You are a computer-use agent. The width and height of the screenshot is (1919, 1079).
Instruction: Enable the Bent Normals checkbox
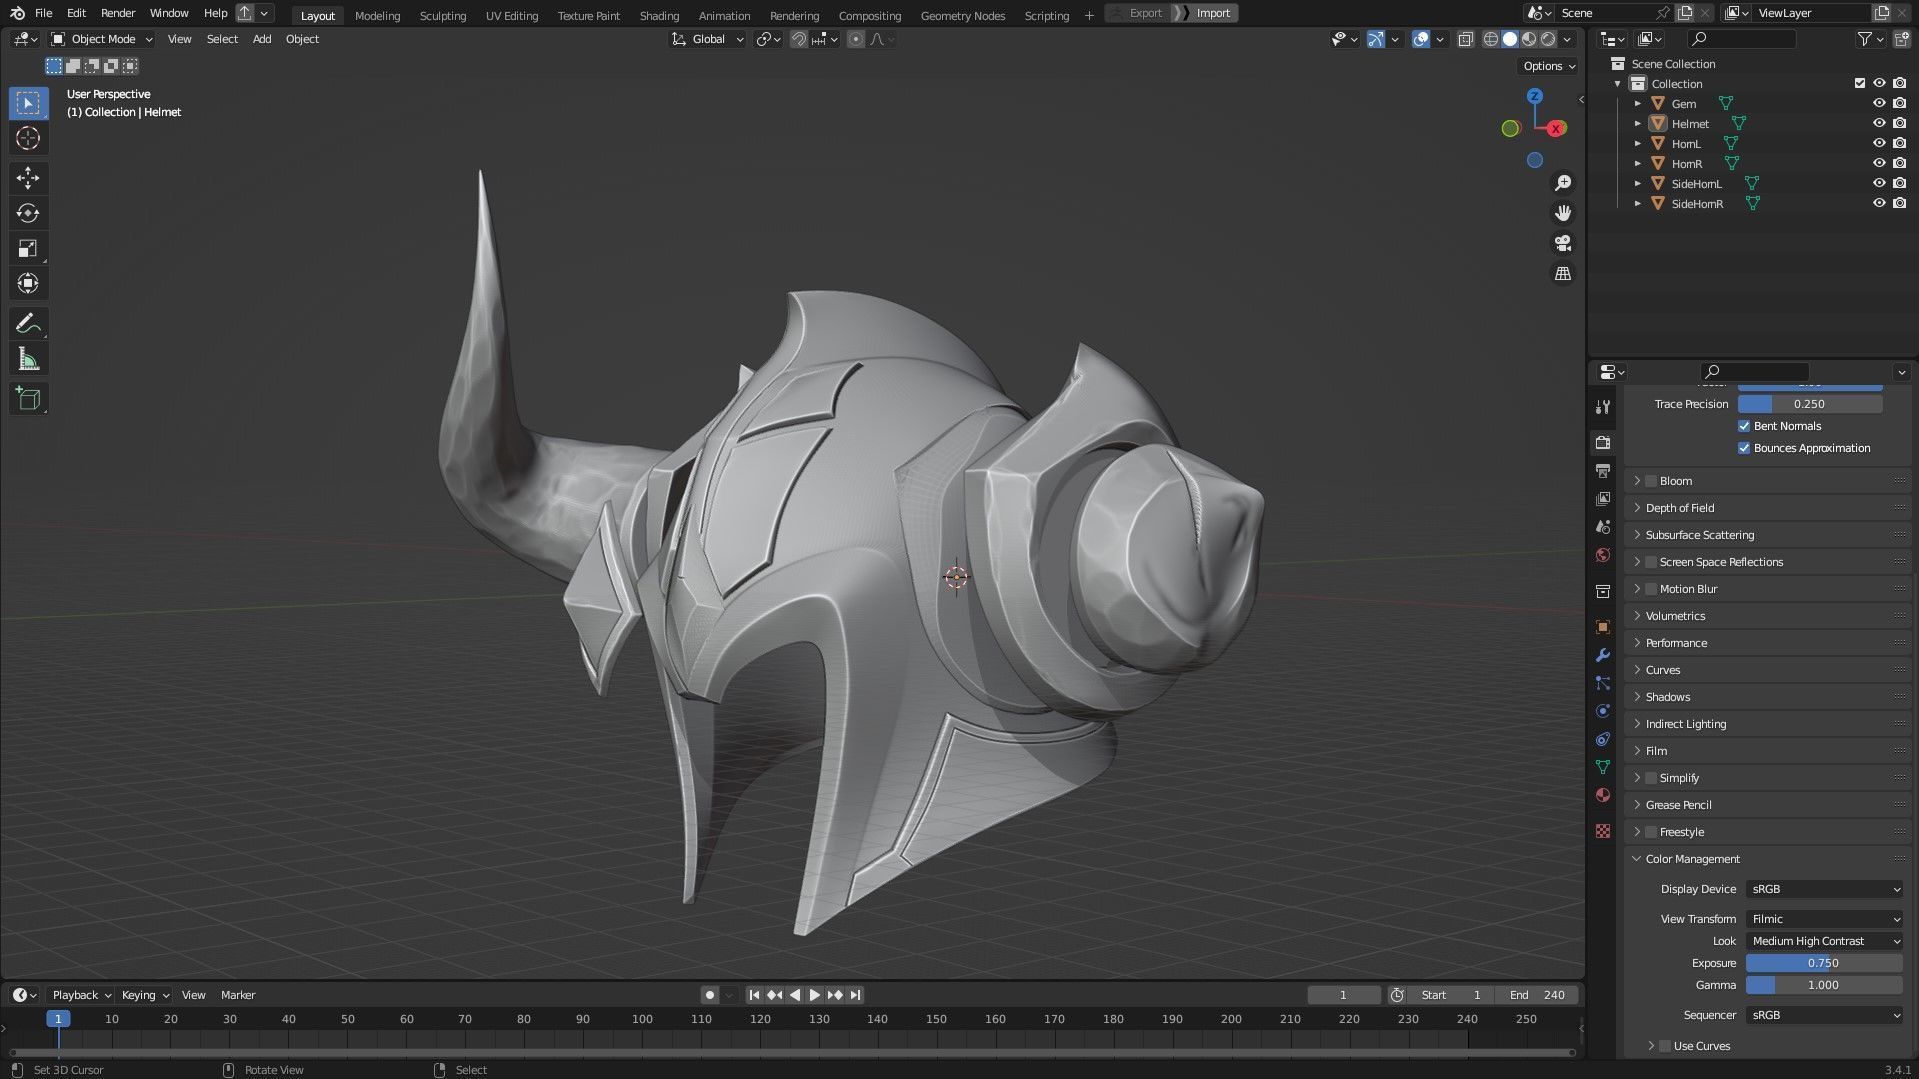(1744, 426)
